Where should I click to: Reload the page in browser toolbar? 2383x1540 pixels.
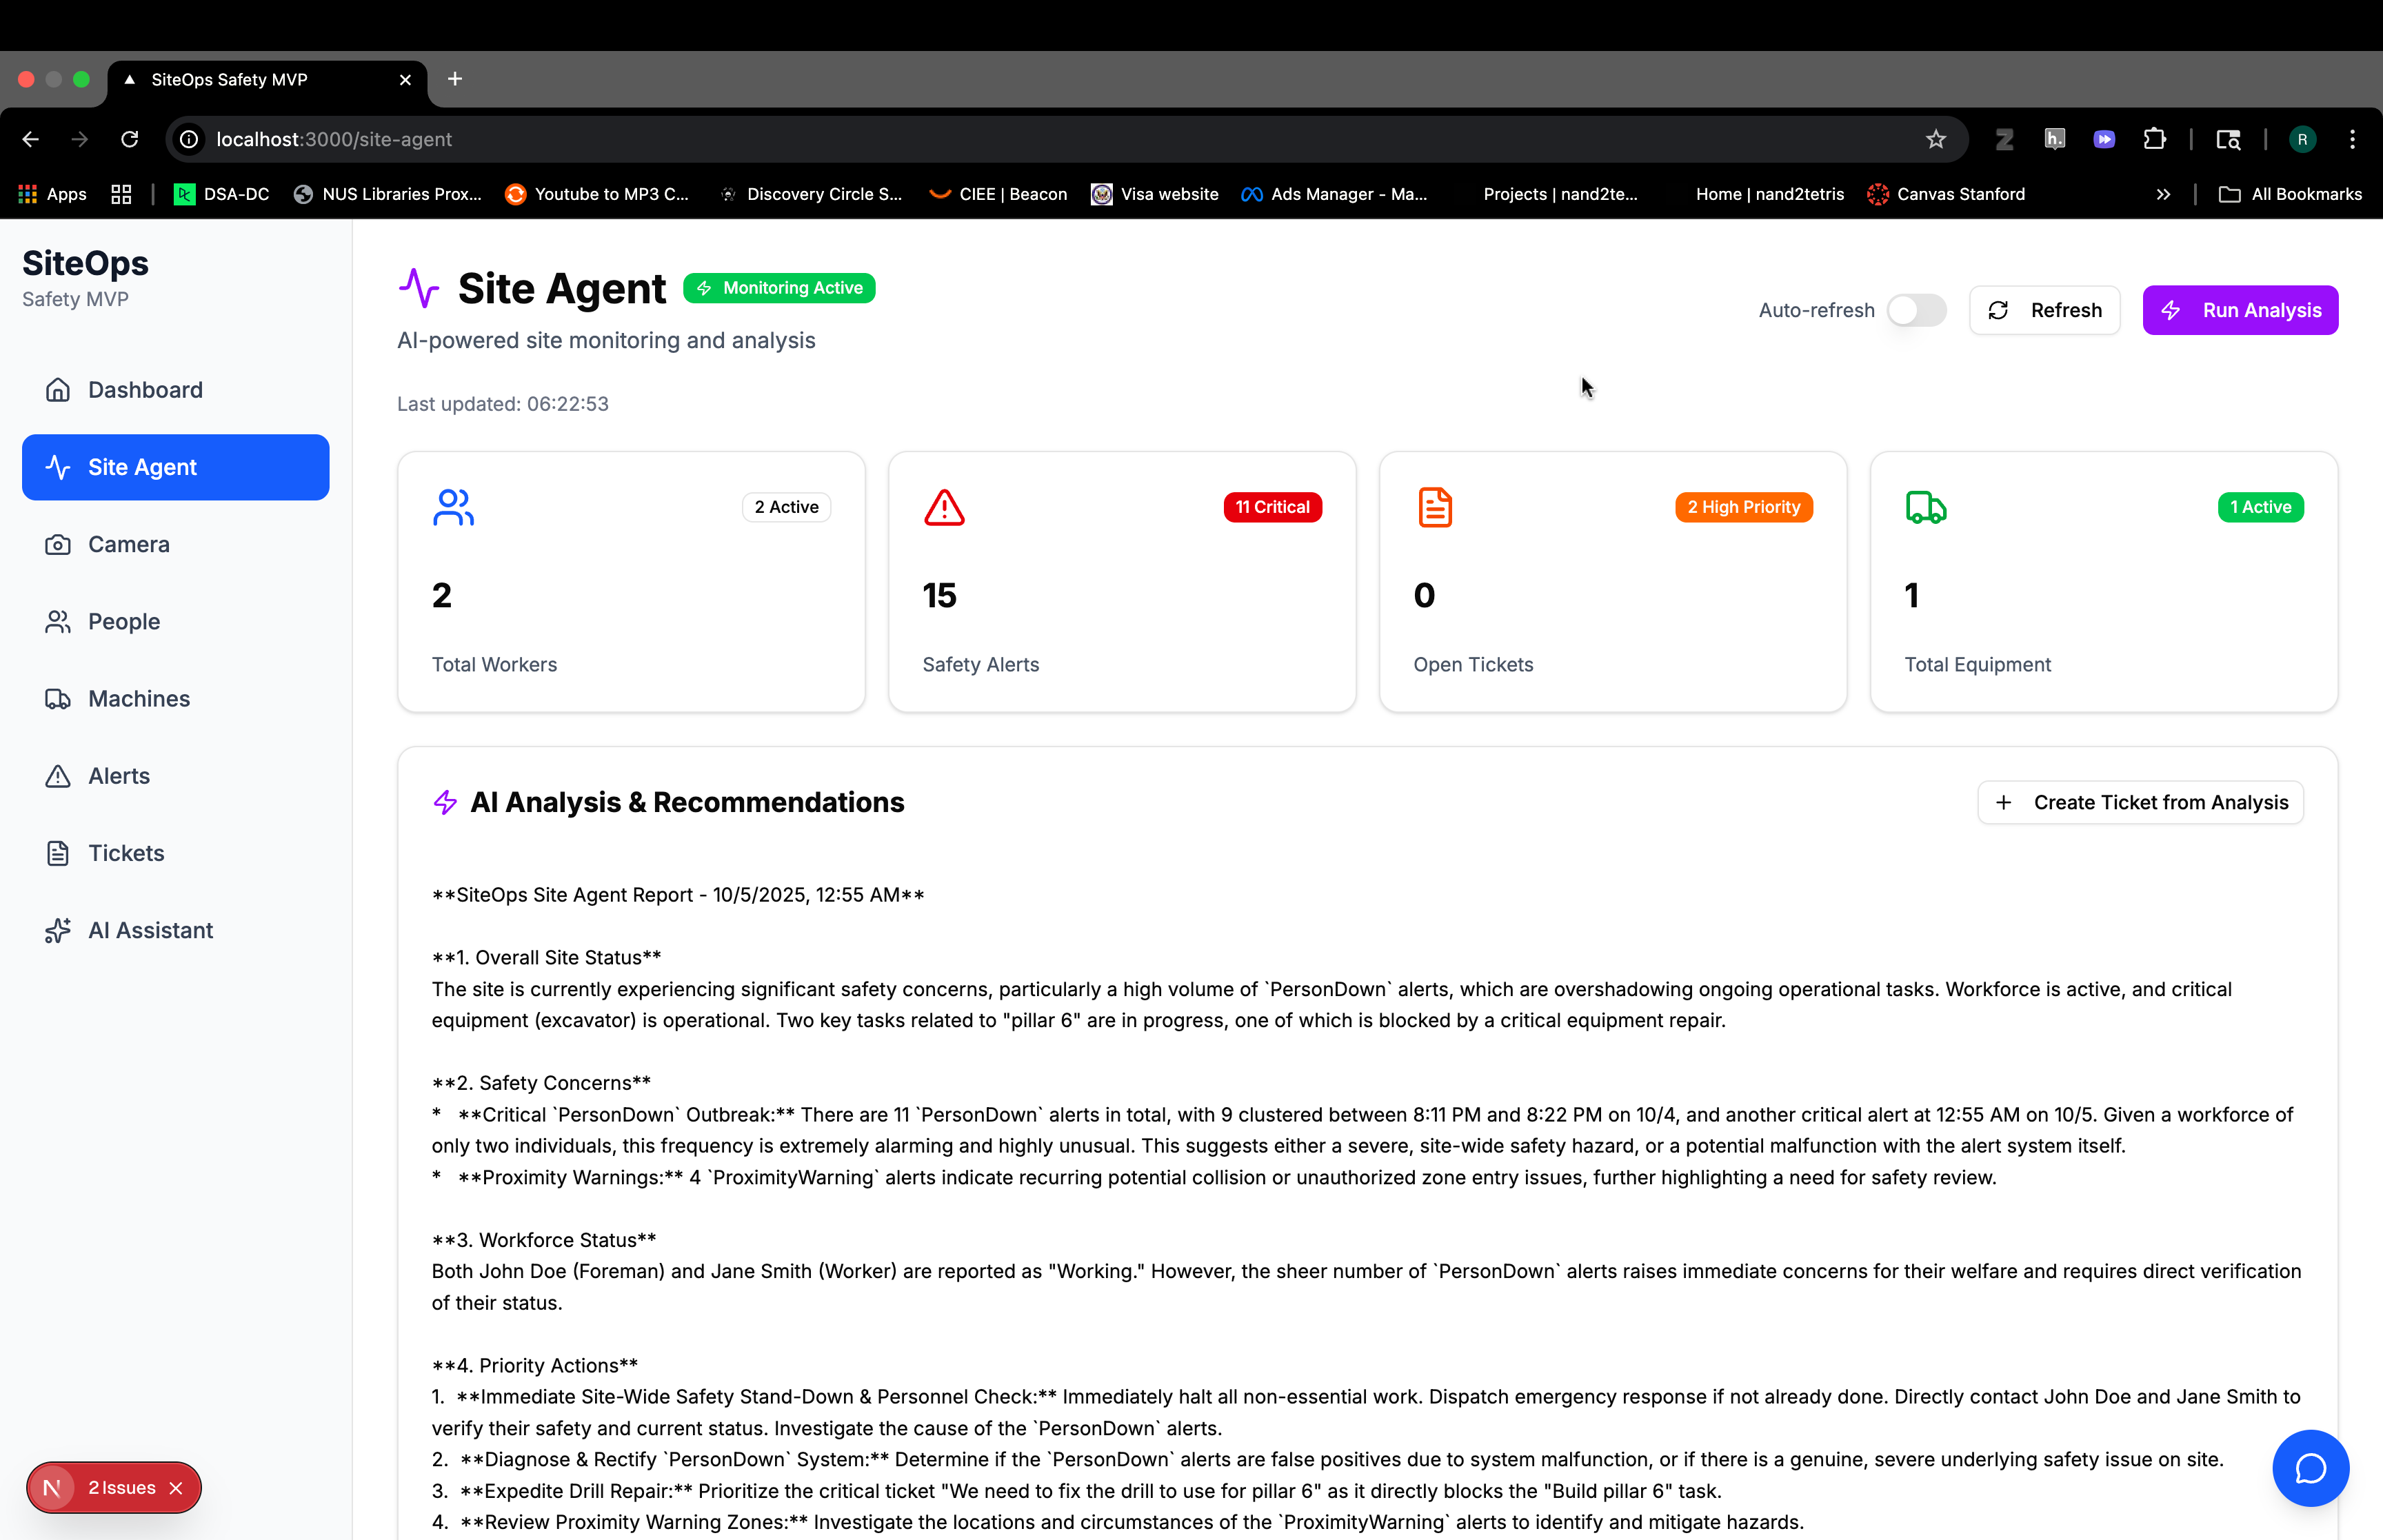(130, 139)
